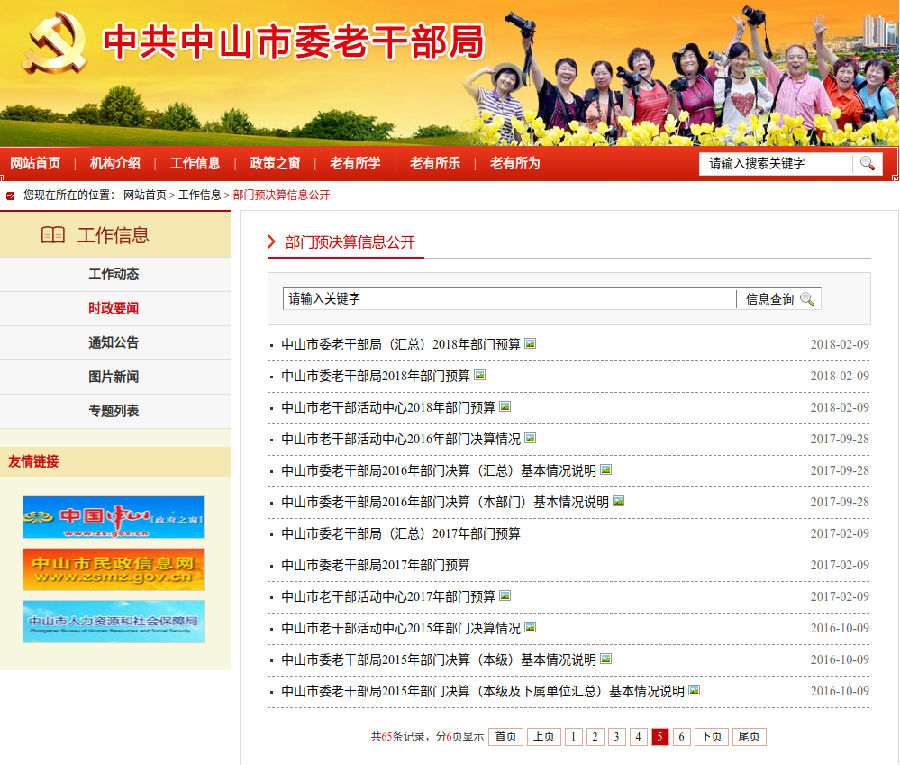Screen dimensions: 900x765
Task: Open the 机构介绍 navigation menu item
Action: coord(115,163)
